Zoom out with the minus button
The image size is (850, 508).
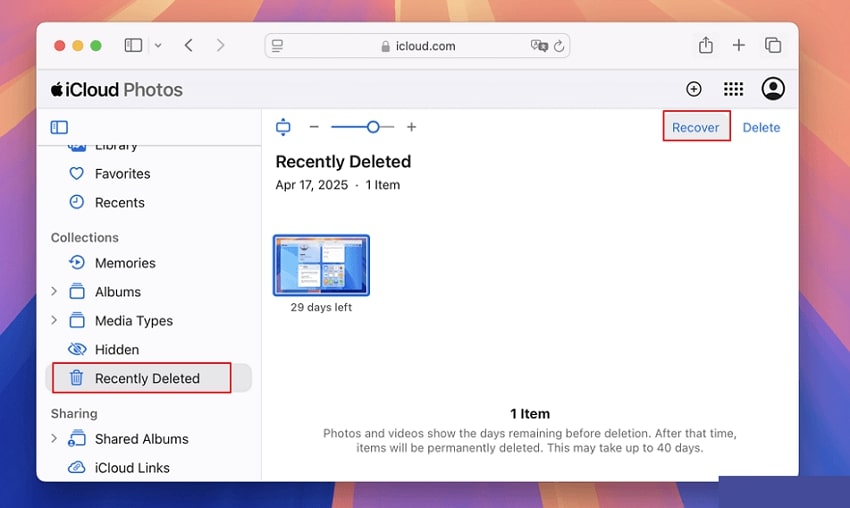click(x=314, y=127)
